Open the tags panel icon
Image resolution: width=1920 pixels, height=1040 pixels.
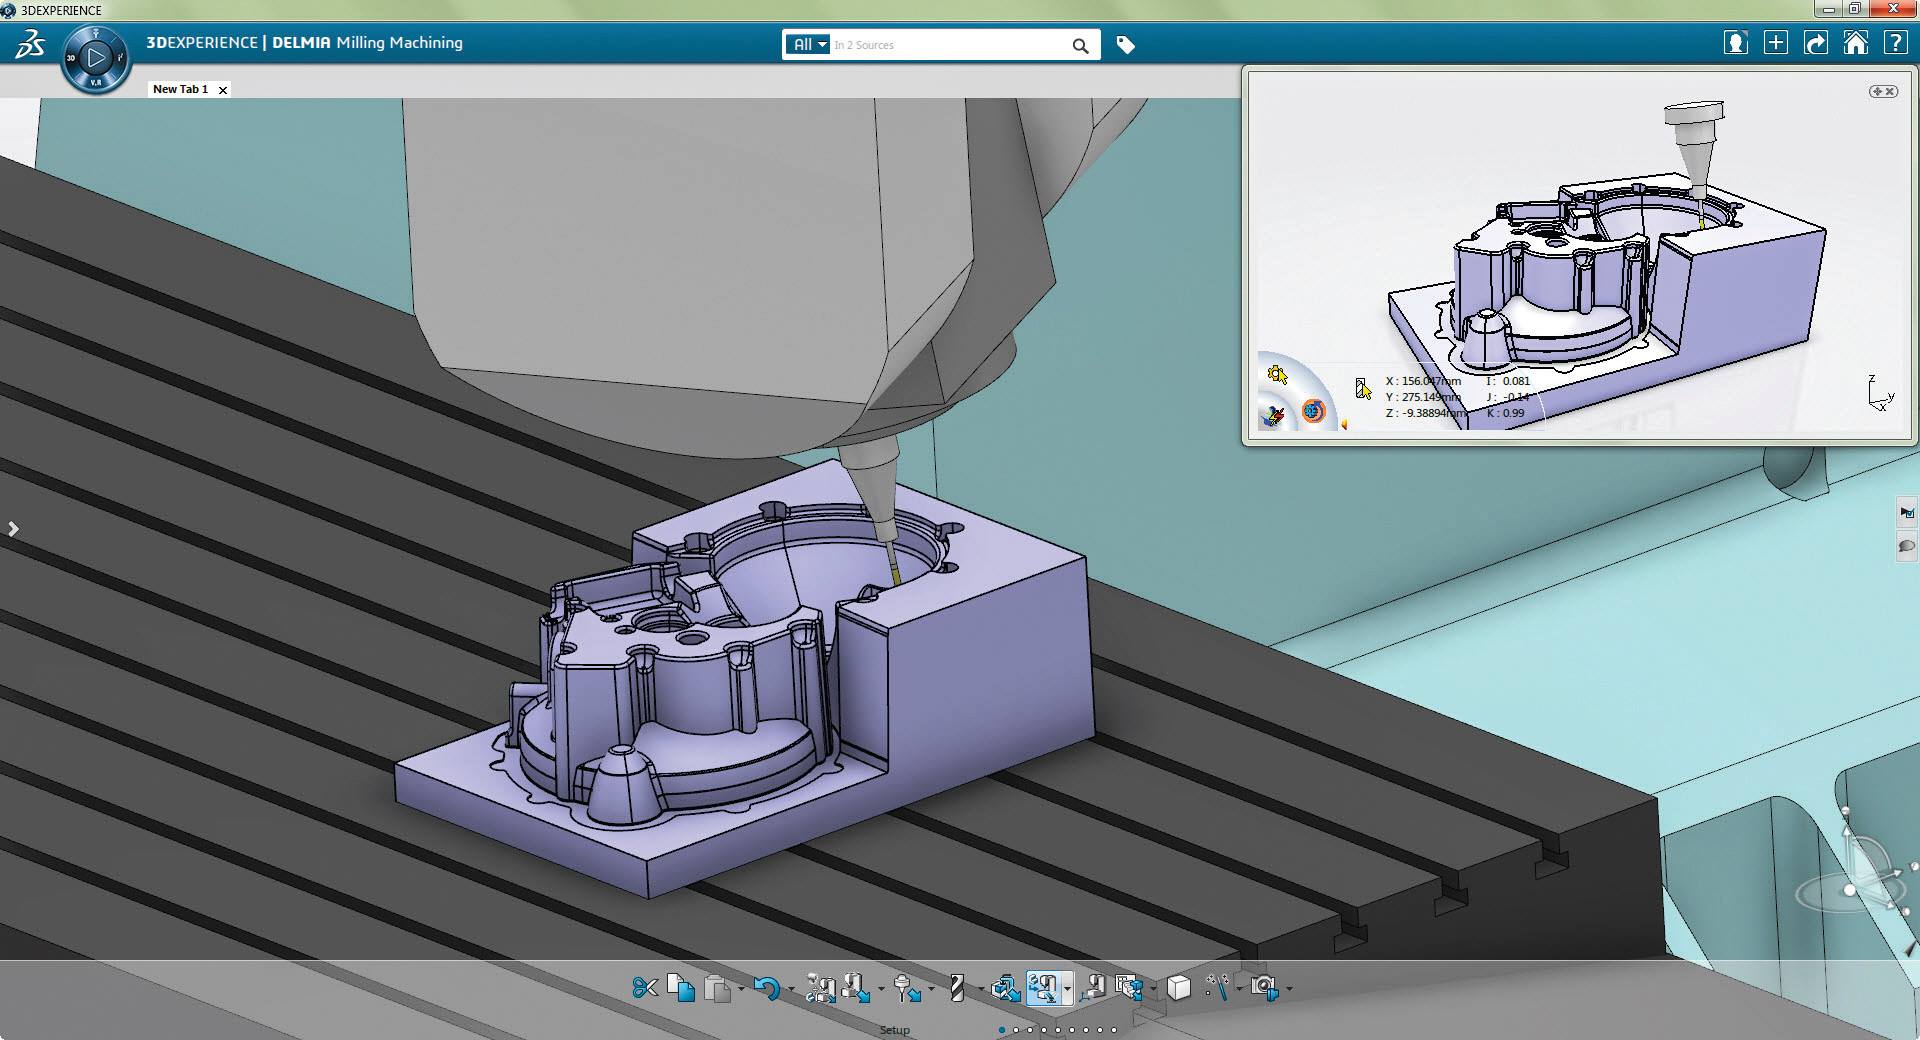1125,45
